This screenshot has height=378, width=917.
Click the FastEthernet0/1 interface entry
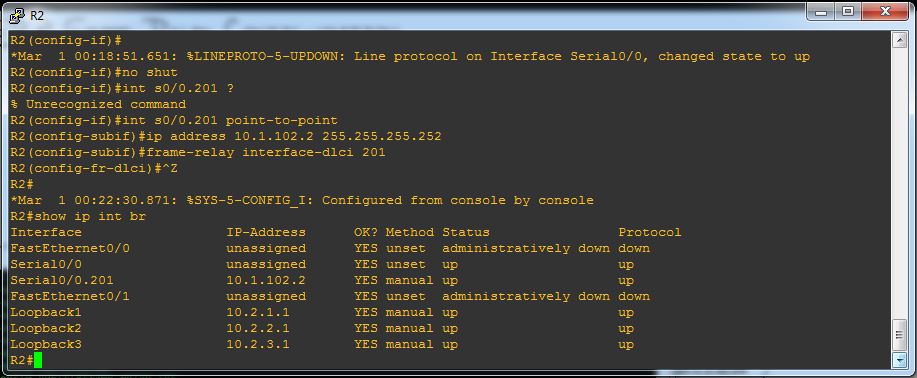coord(70,296)
